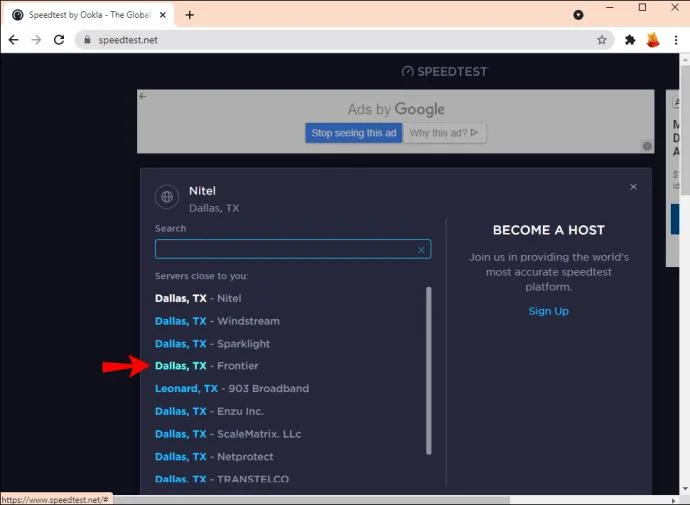
Task: Click the ad info circle icon
Action: click(x=647, y=146)
